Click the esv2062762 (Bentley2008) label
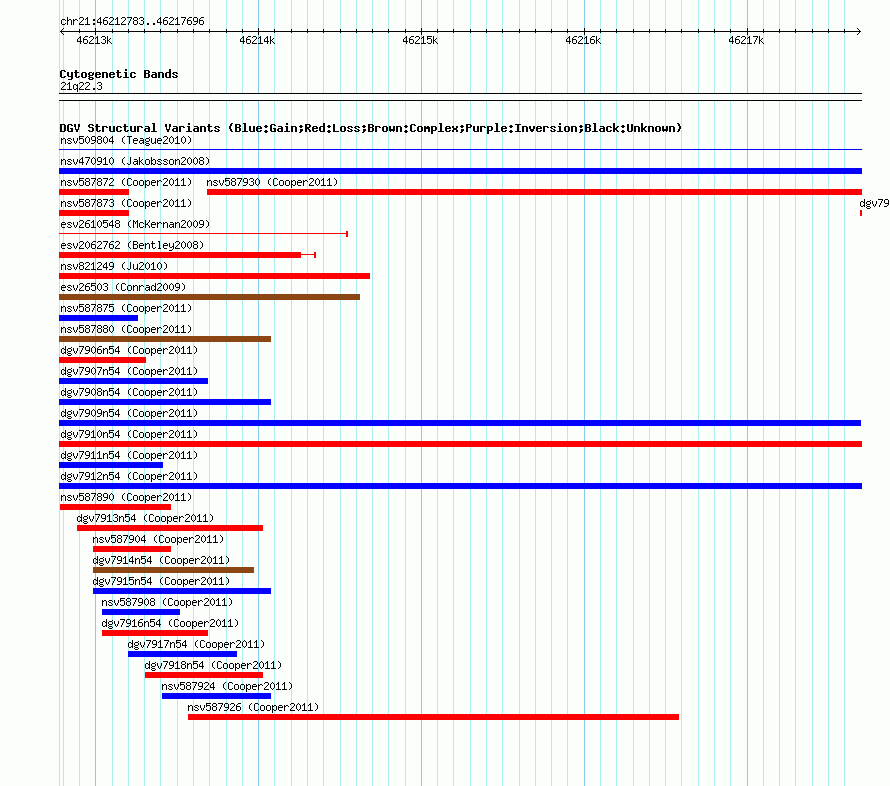Screen dimensions: 890x786 pyautogui.click(x=132, y=245)
